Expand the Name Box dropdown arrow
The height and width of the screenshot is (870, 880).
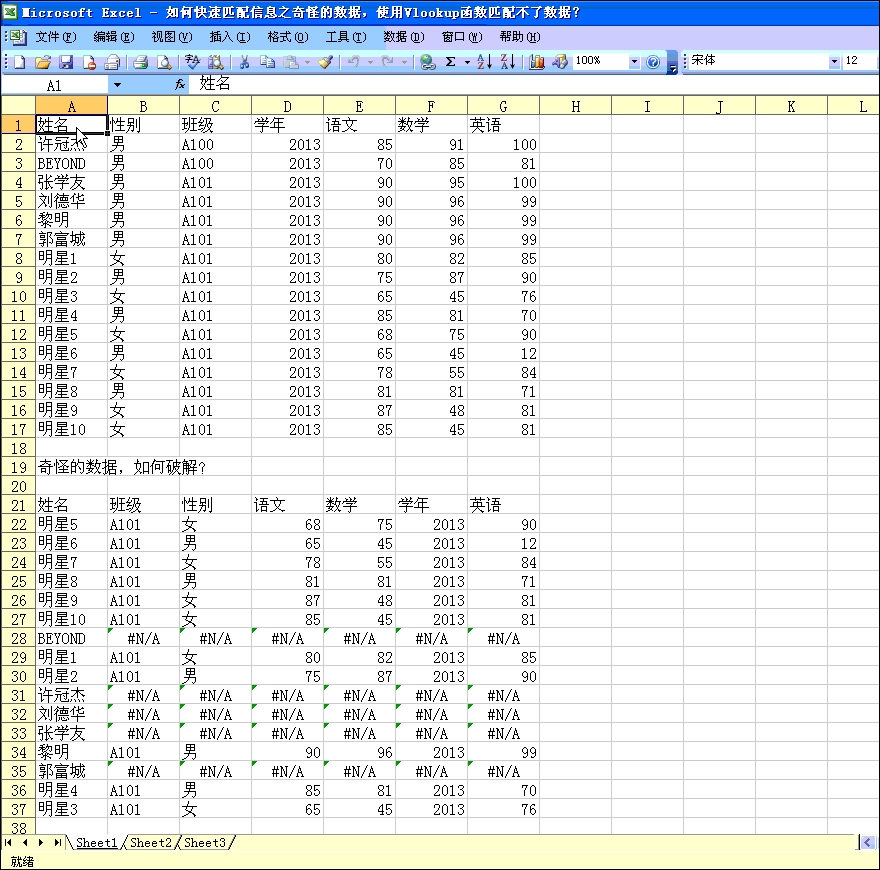117,85
